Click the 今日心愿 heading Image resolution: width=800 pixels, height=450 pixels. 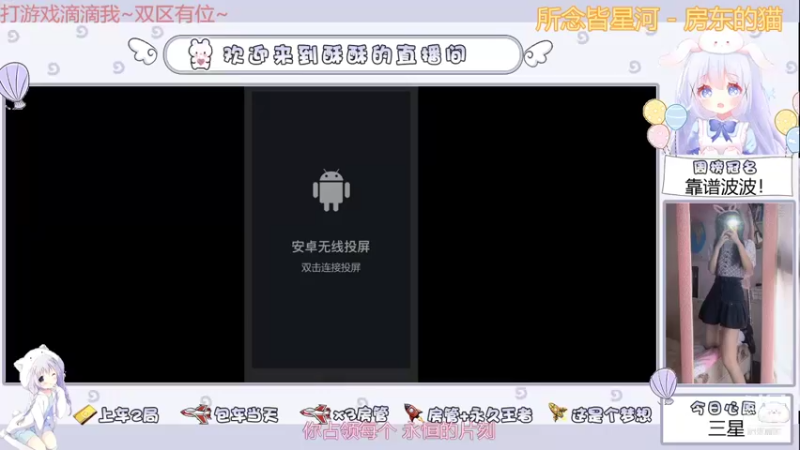(x=724, y=408)
